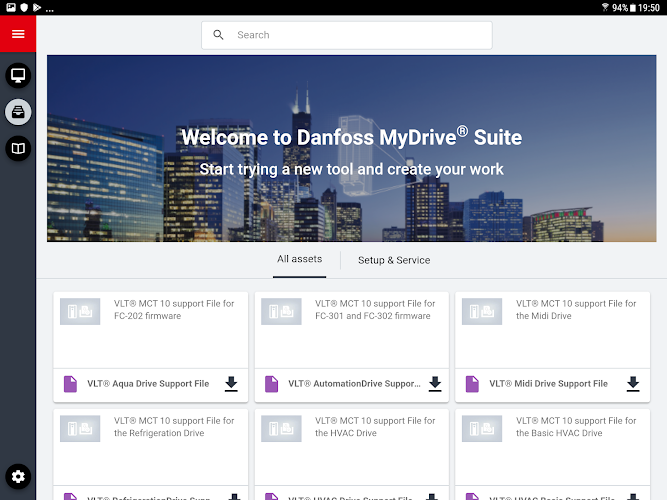The height and width of the screenshot is (500, 667).
Task: Open the book/documentation sidebar icon
Action: 18,148
